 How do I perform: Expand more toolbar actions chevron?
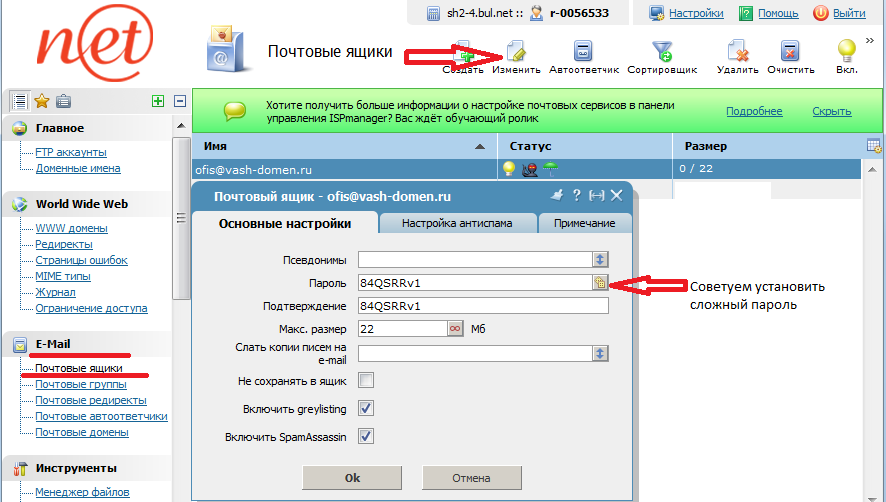(870, 41)
